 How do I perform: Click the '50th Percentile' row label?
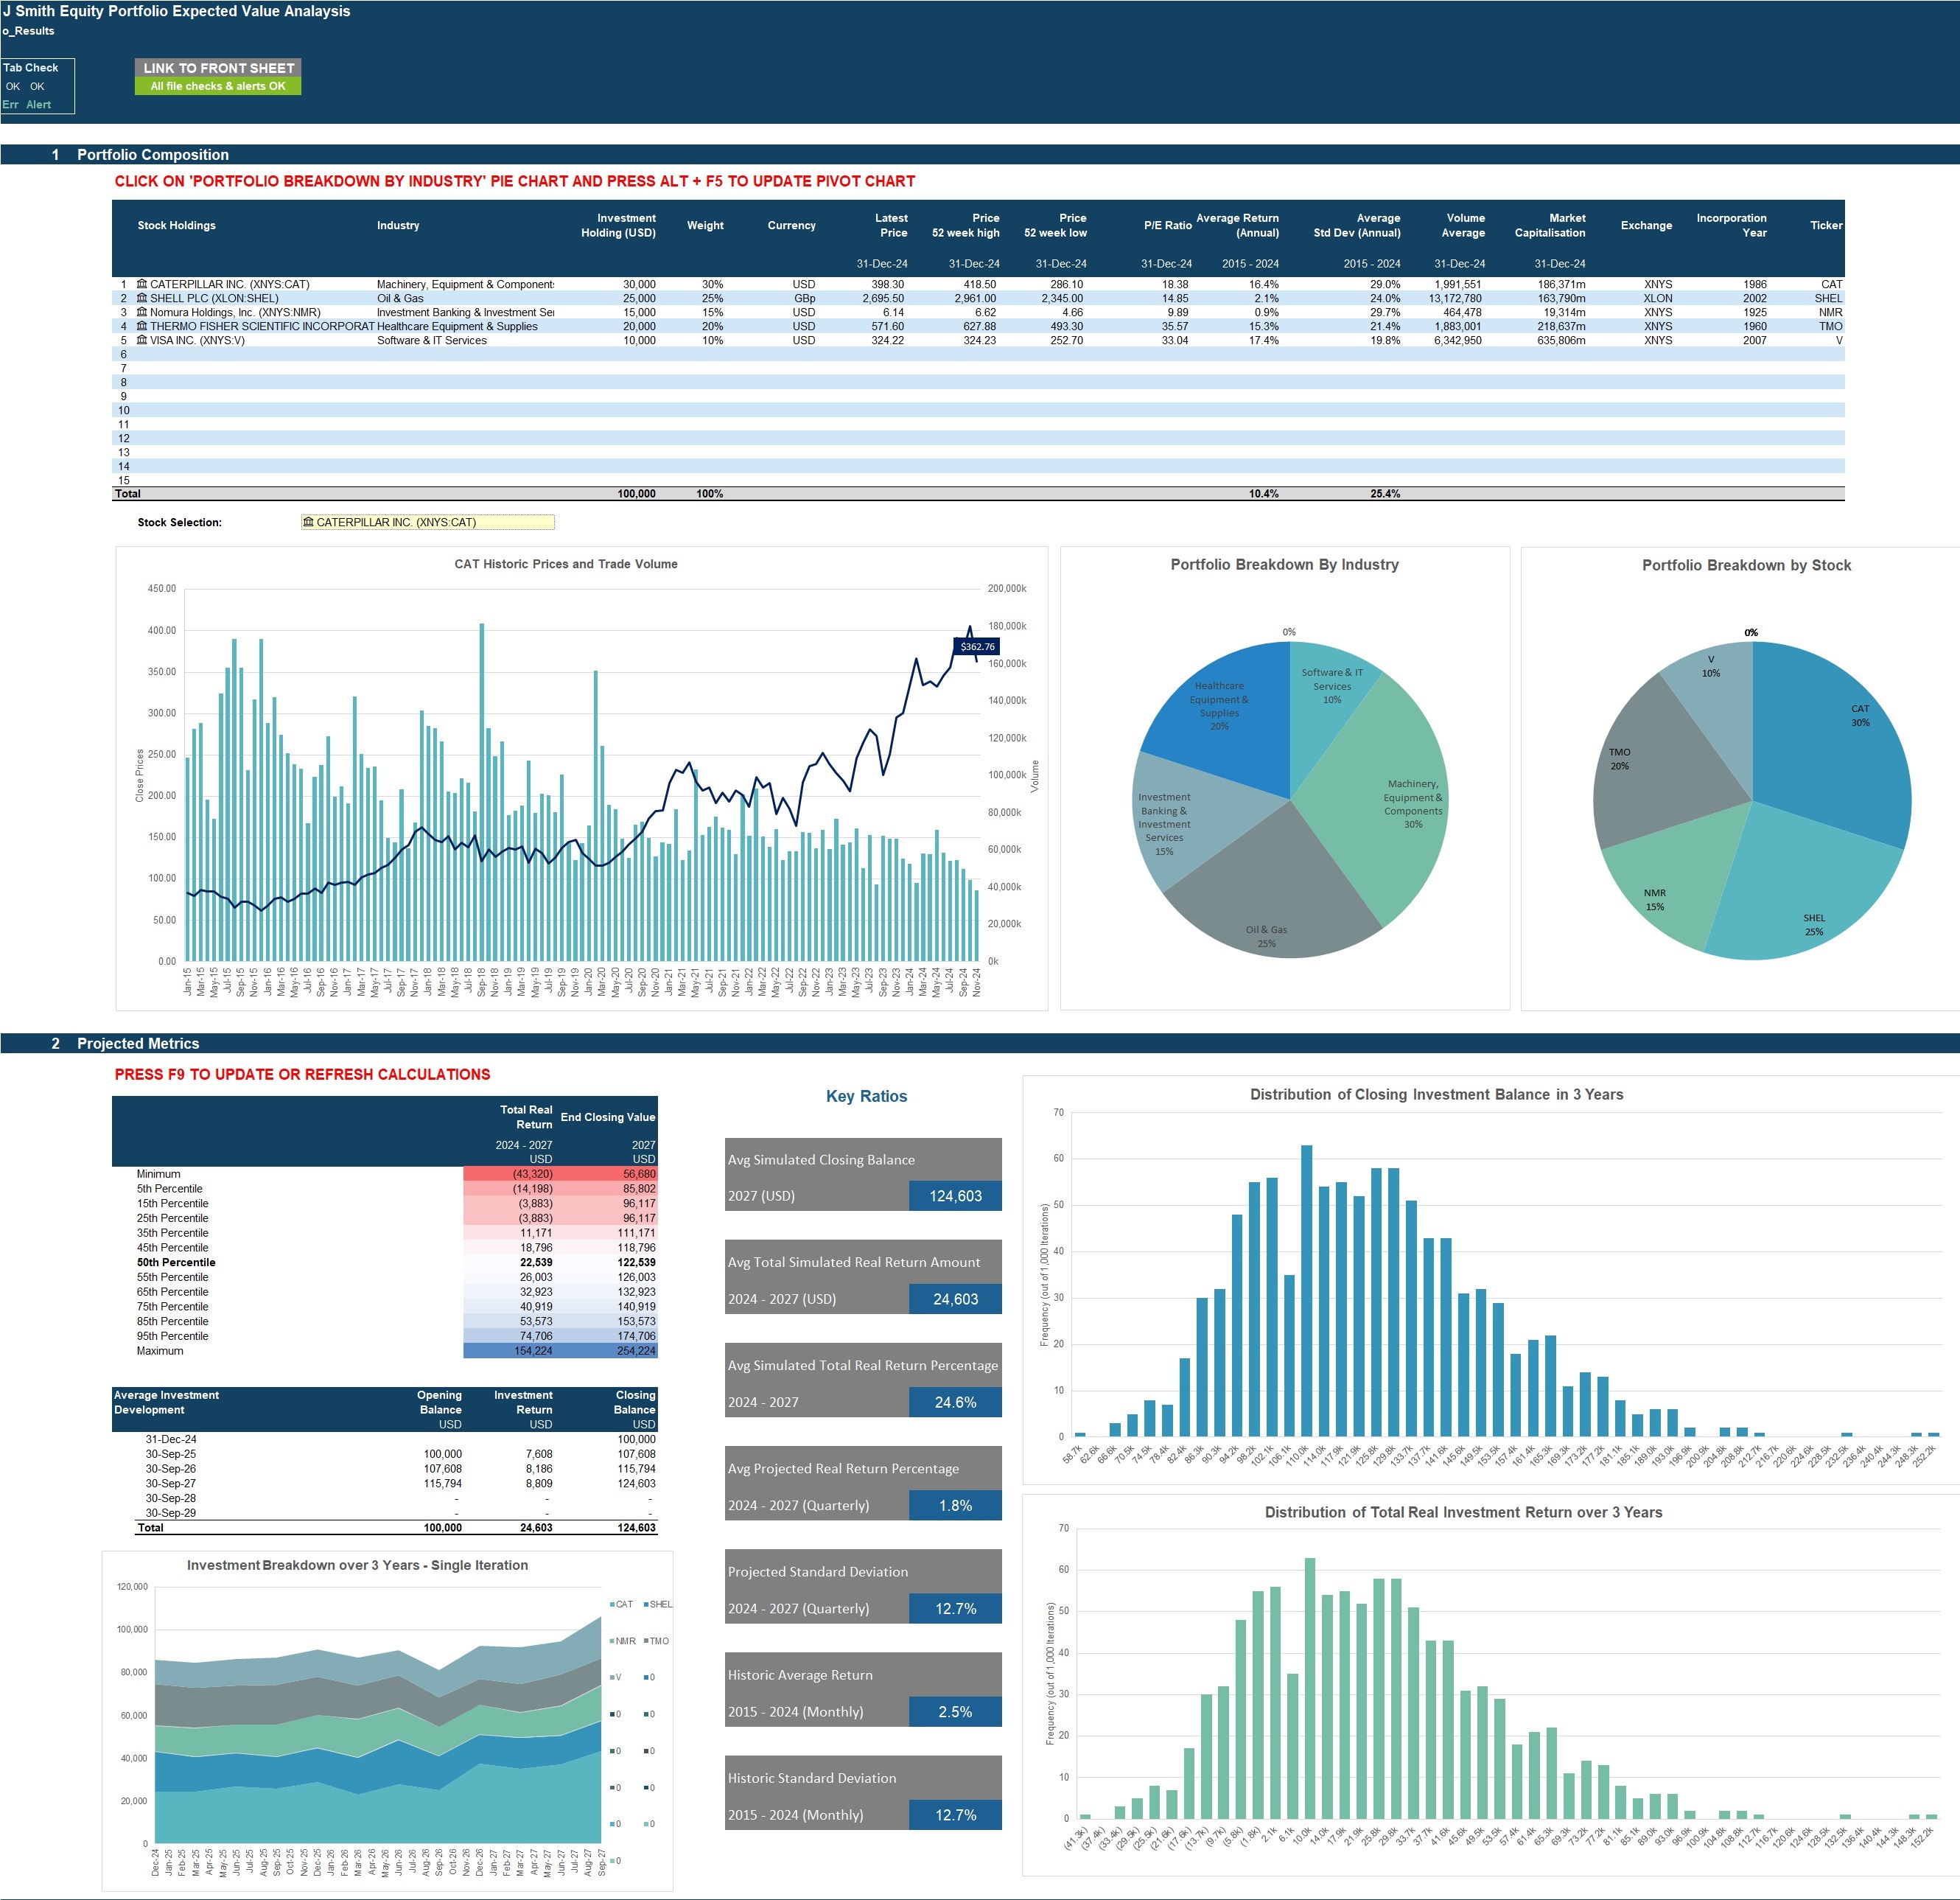coord(176,1262)
